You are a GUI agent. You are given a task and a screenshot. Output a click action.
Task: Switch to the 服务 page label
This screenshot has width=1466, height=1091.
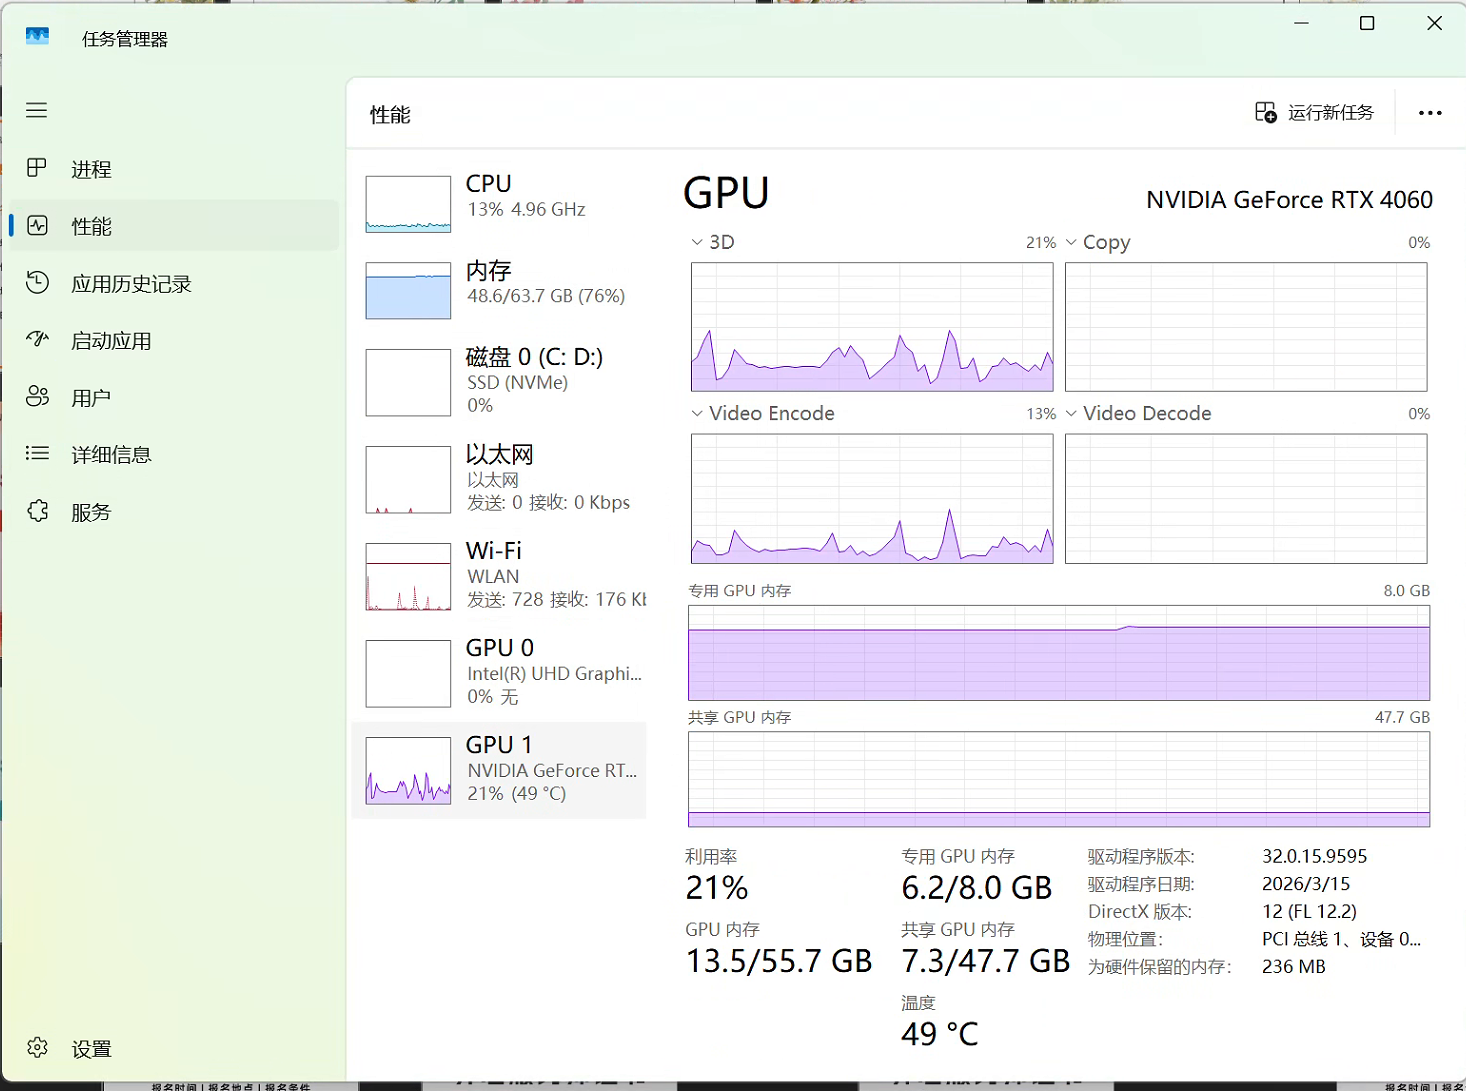(x=91, y=513)
